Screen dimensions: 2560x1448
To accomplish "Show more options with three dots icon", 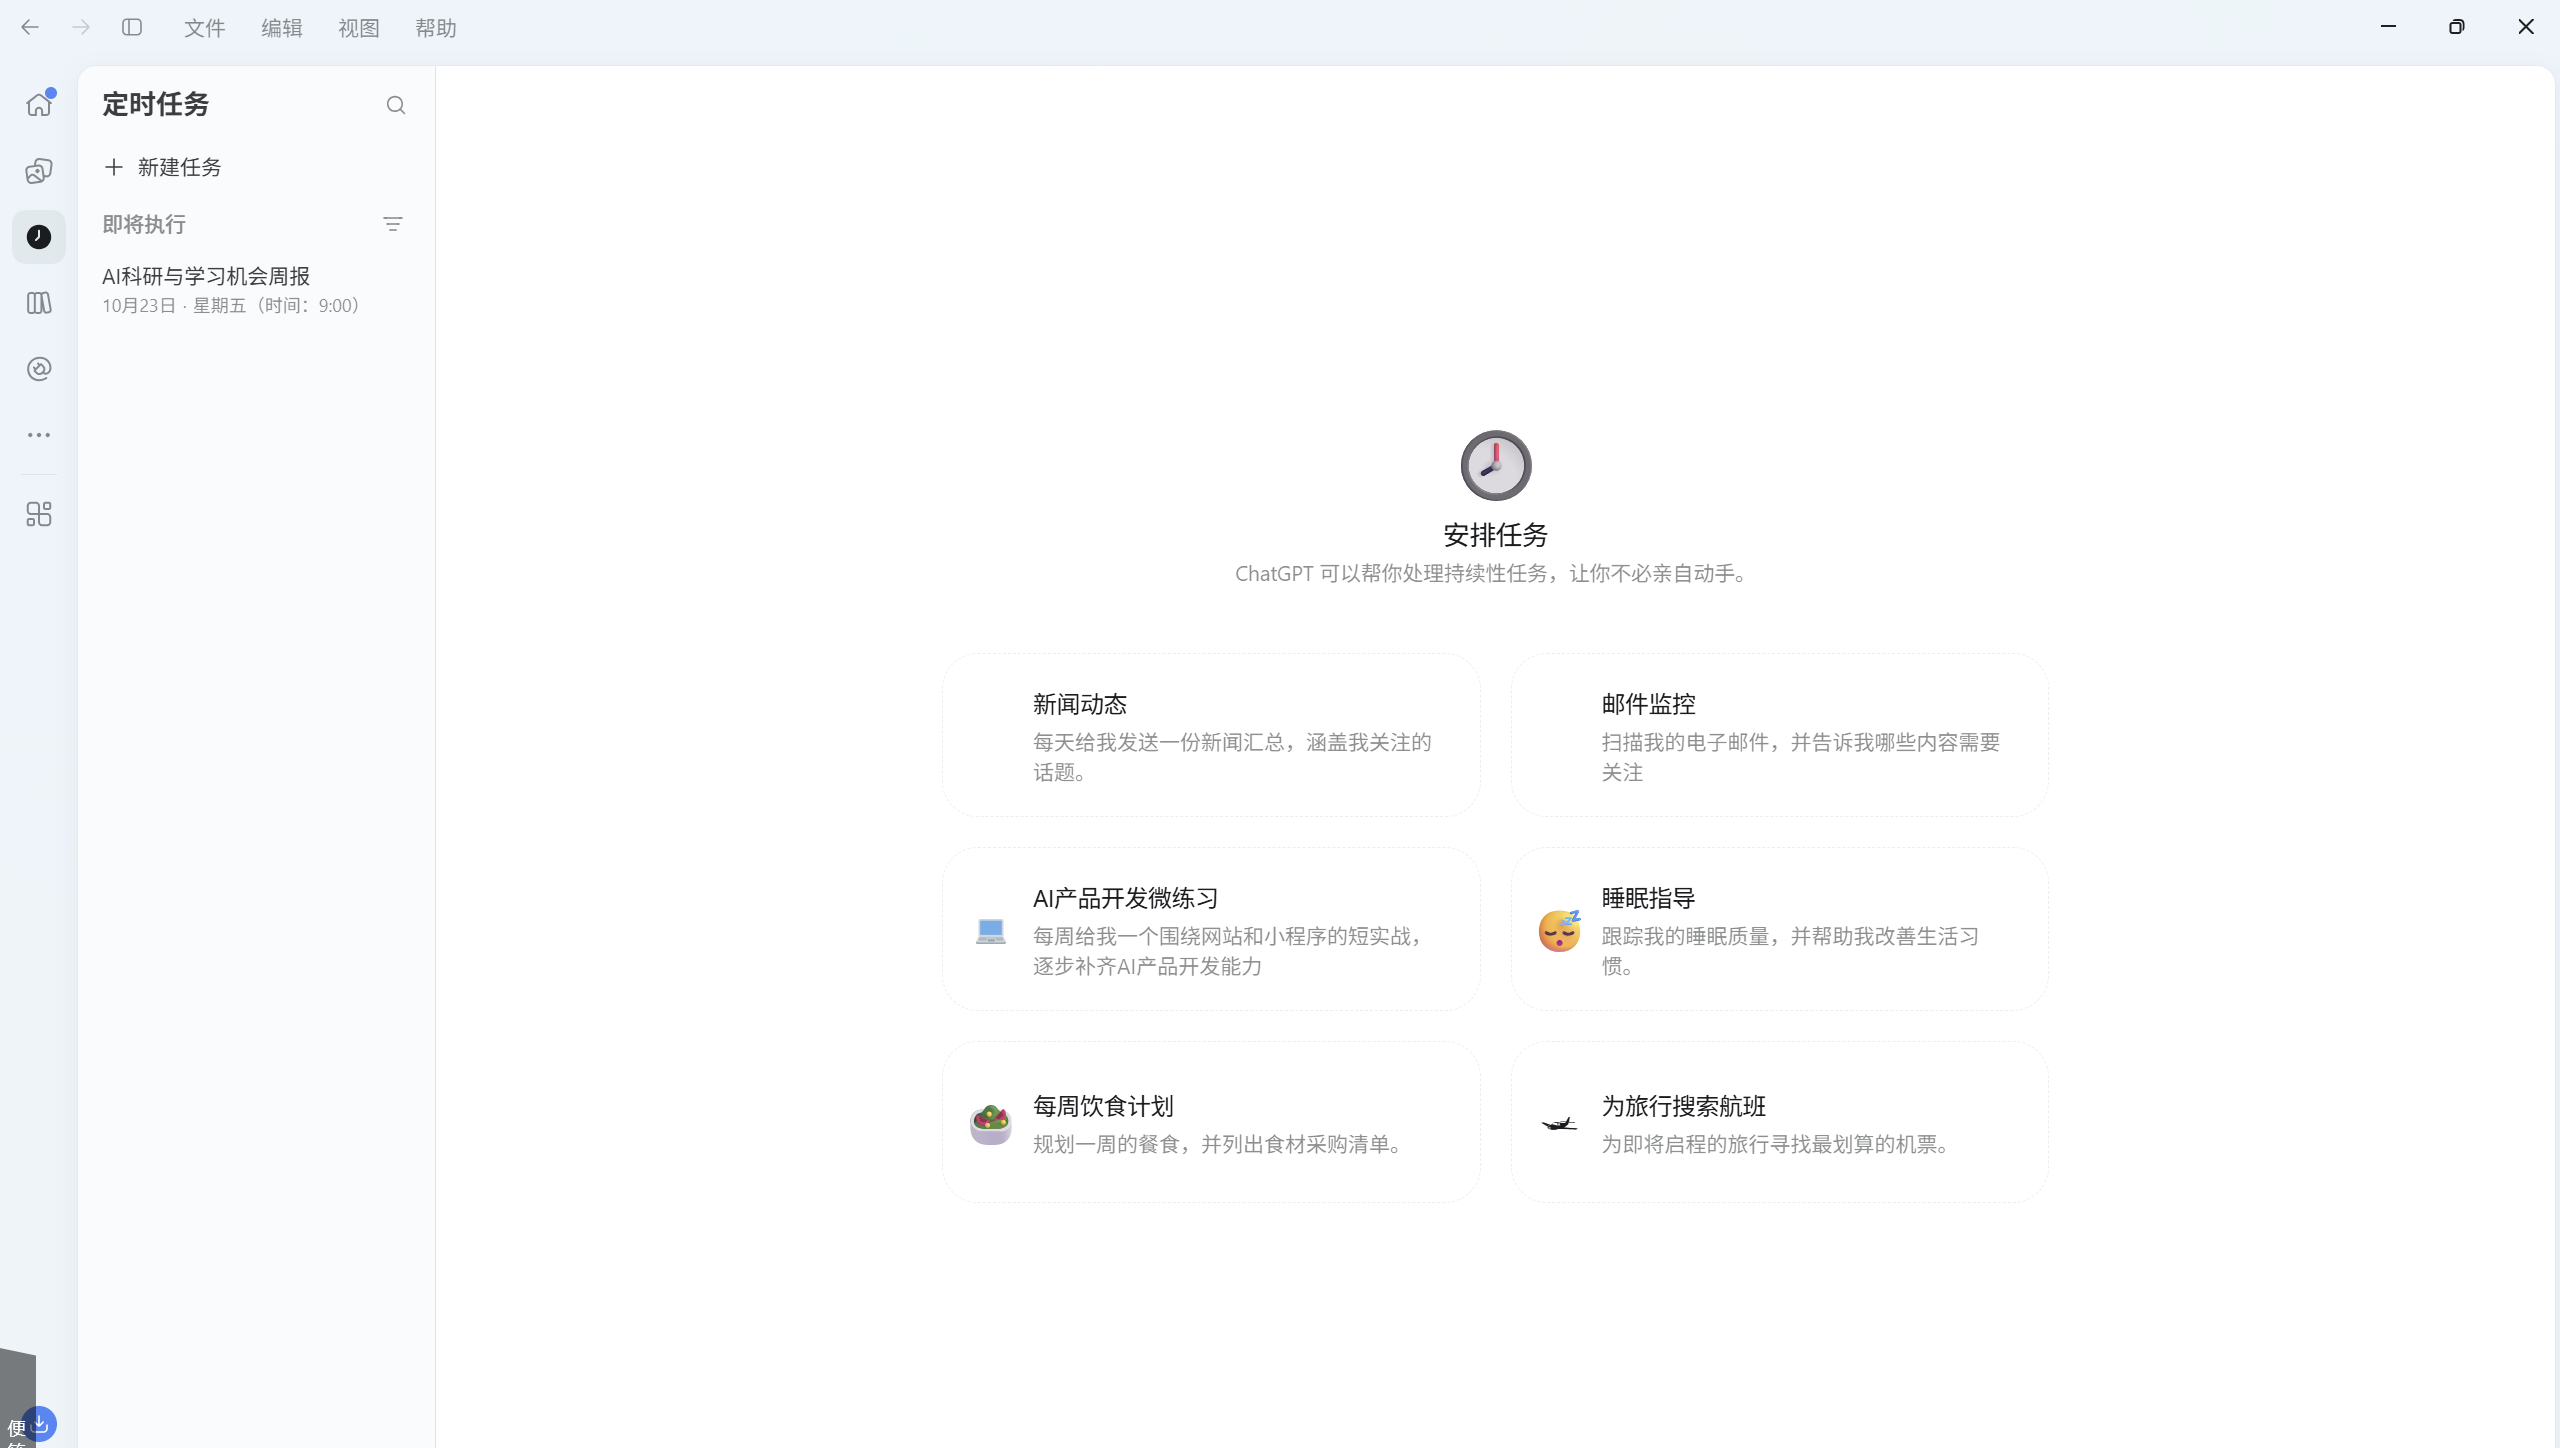I will tap(39, 435).
